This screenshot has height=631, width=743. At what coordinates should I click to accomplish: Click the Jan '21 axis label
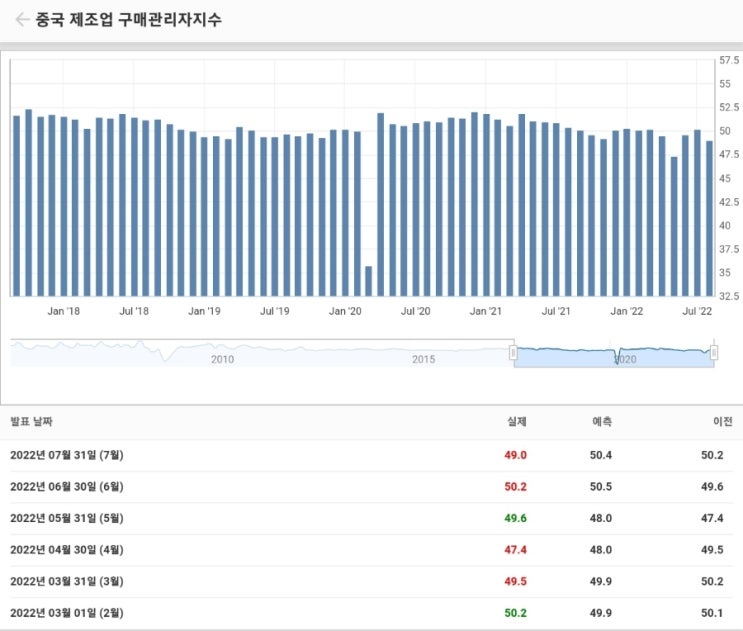(x=486, y=311)
